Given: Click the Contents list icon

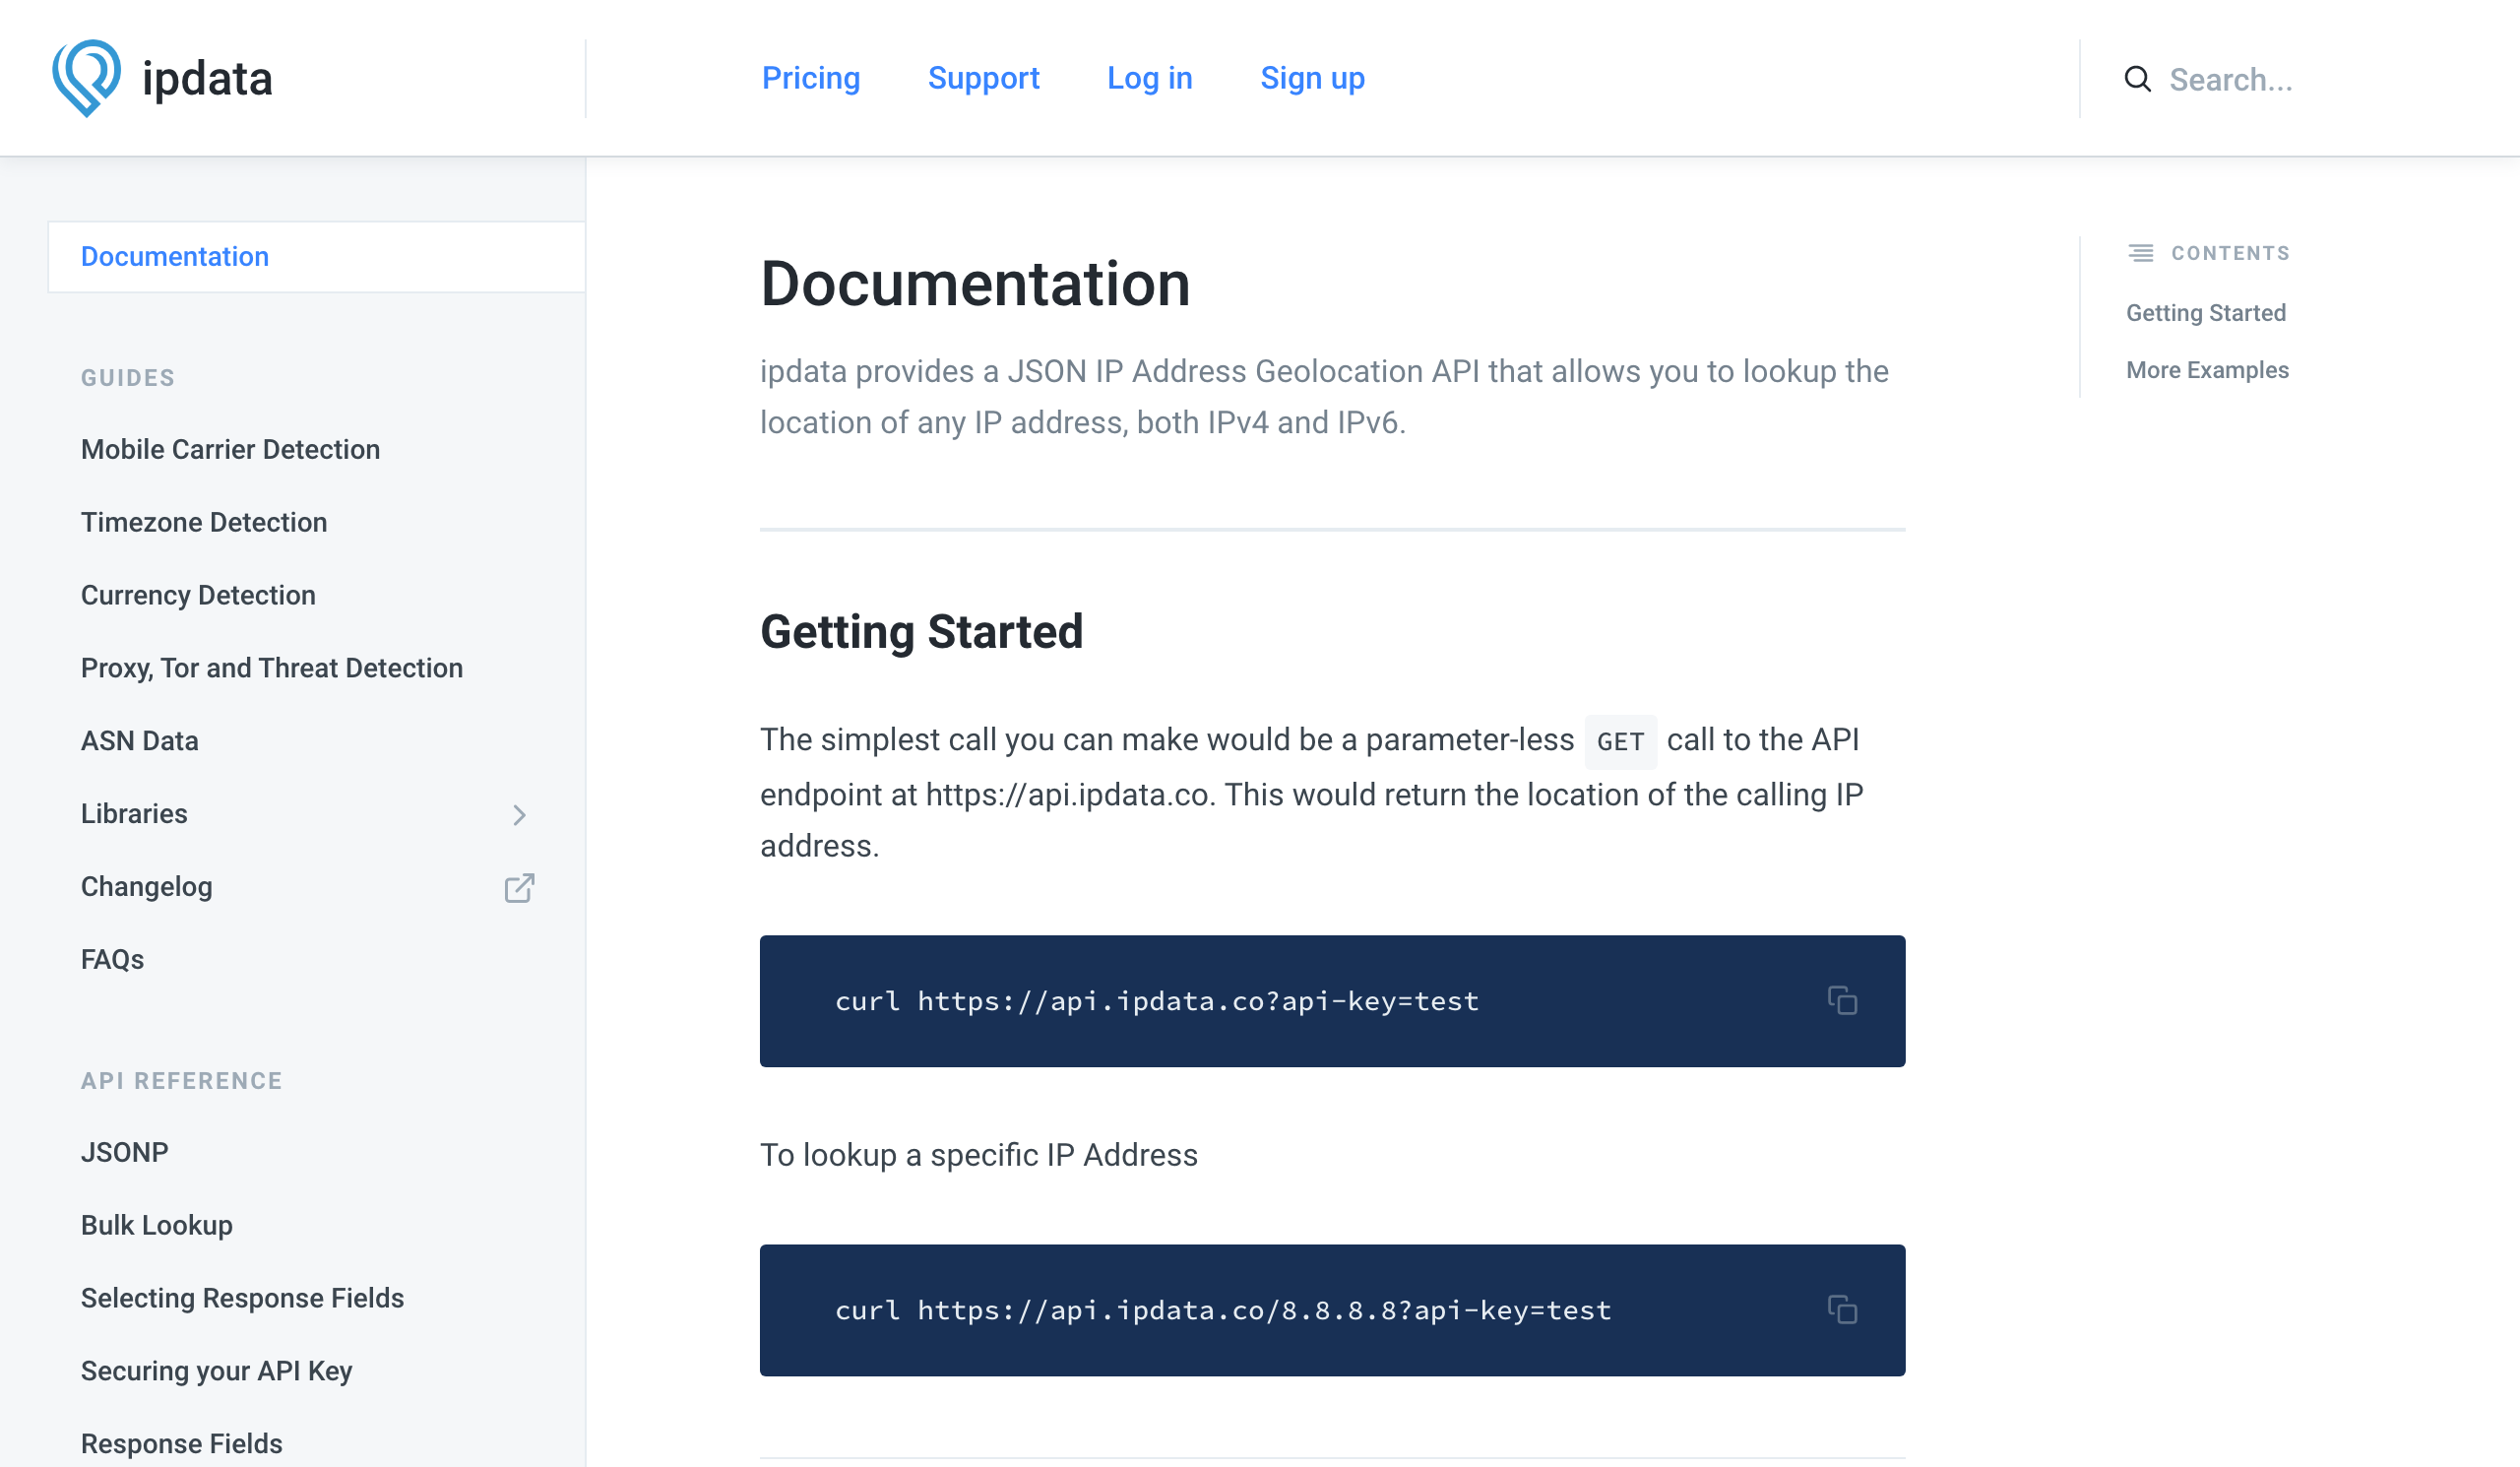Looking at the screenshot, I should coord(2140,253).
